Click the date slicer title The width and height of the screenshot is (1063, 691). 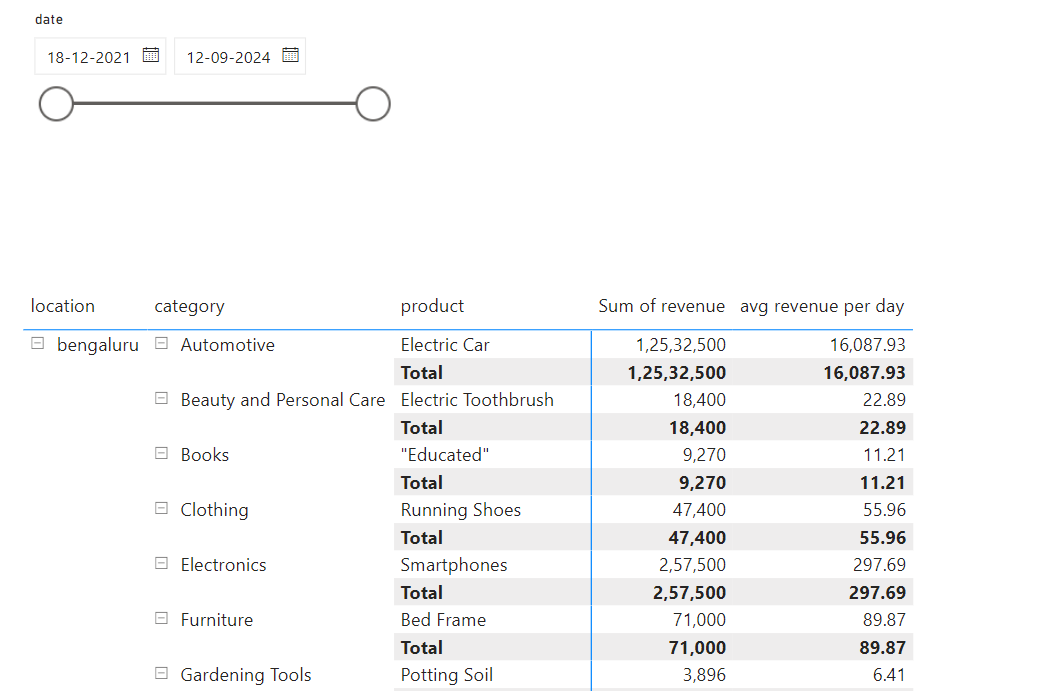coord(49,20)
